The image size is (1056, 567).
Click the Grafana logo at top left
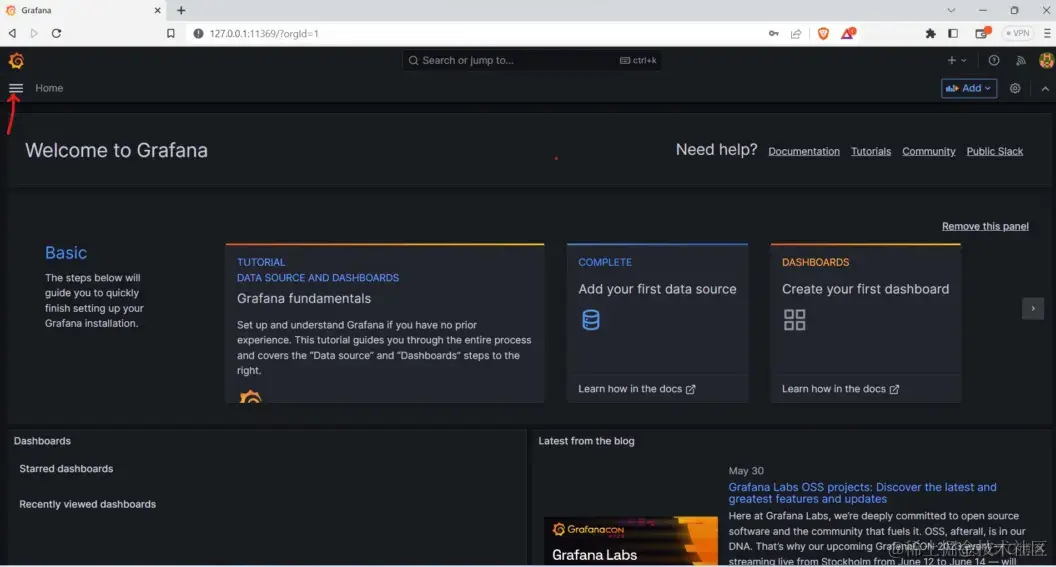[x=16, y=61]
